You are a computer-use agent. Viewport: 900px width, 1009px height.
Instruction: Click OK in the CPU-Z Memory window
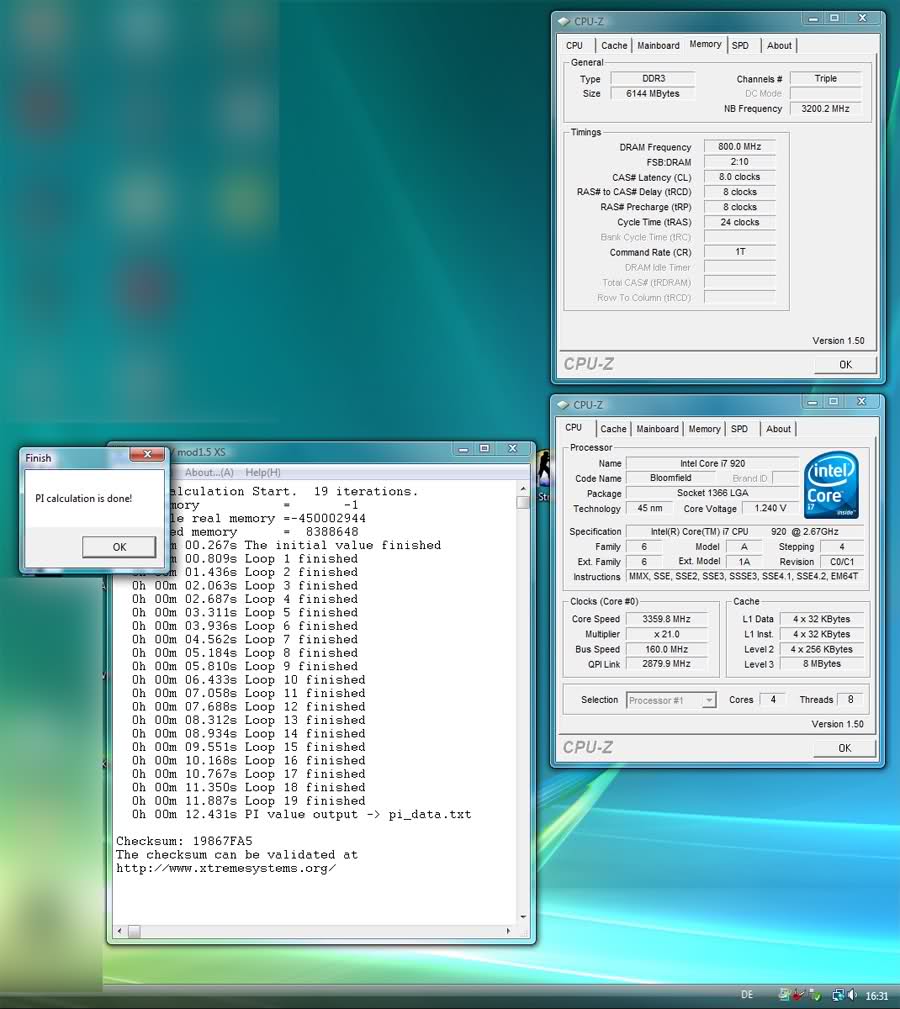(x=845, y=364)
